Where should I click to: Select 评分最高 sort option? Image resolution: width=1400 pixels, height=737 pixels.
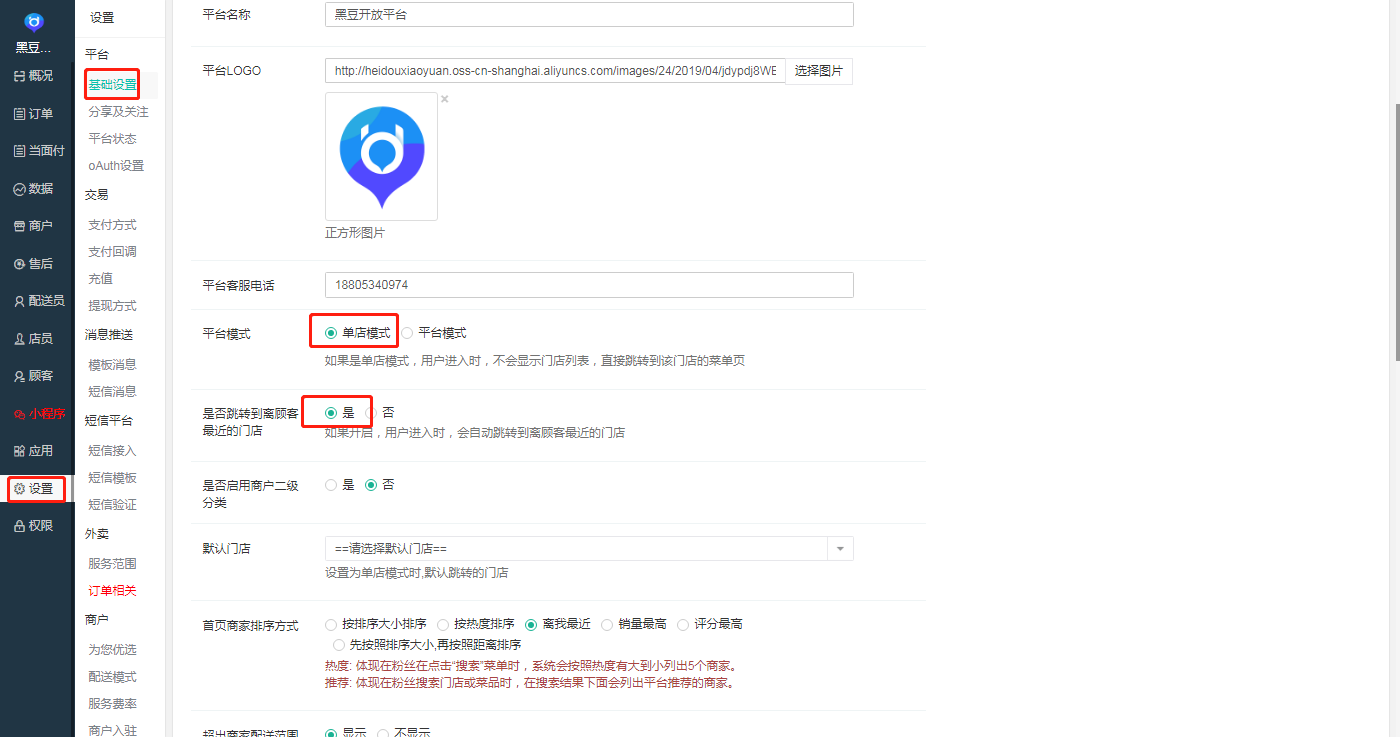tap(683, 624)
